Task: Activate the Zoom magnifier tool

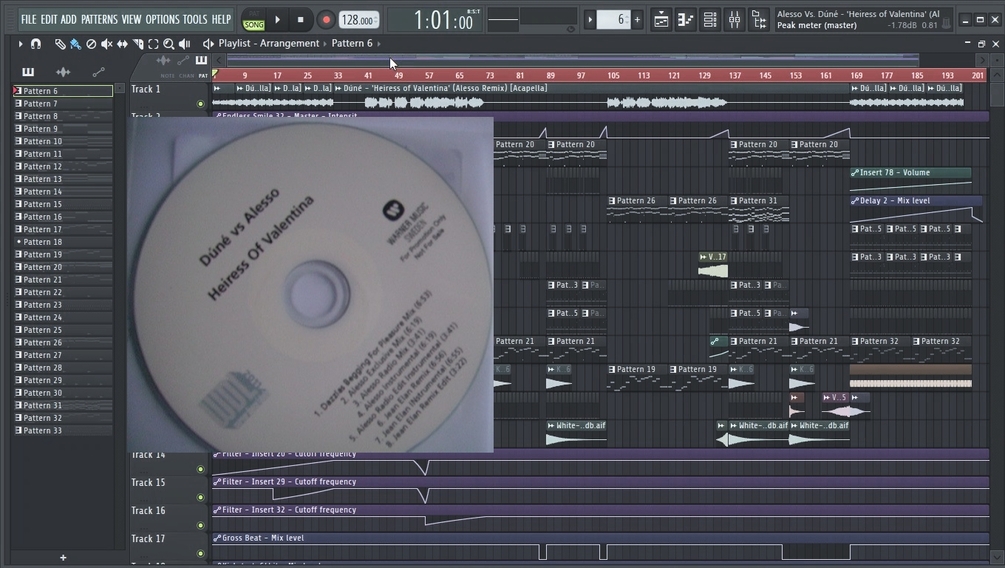Action: 169,44
